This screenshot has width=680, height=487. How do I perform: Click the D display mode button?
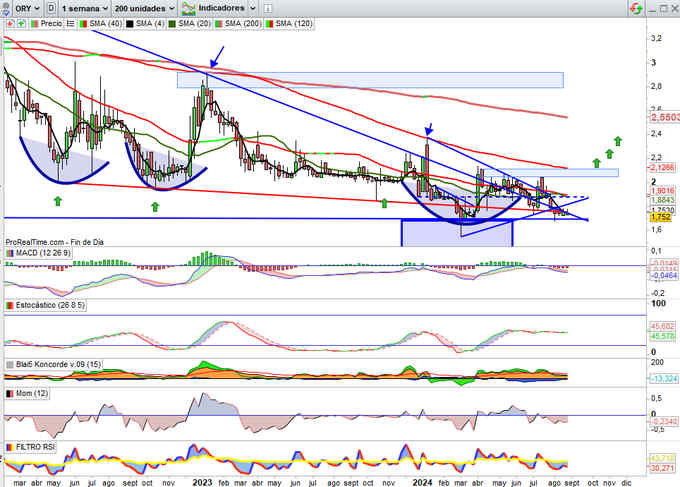51,8
